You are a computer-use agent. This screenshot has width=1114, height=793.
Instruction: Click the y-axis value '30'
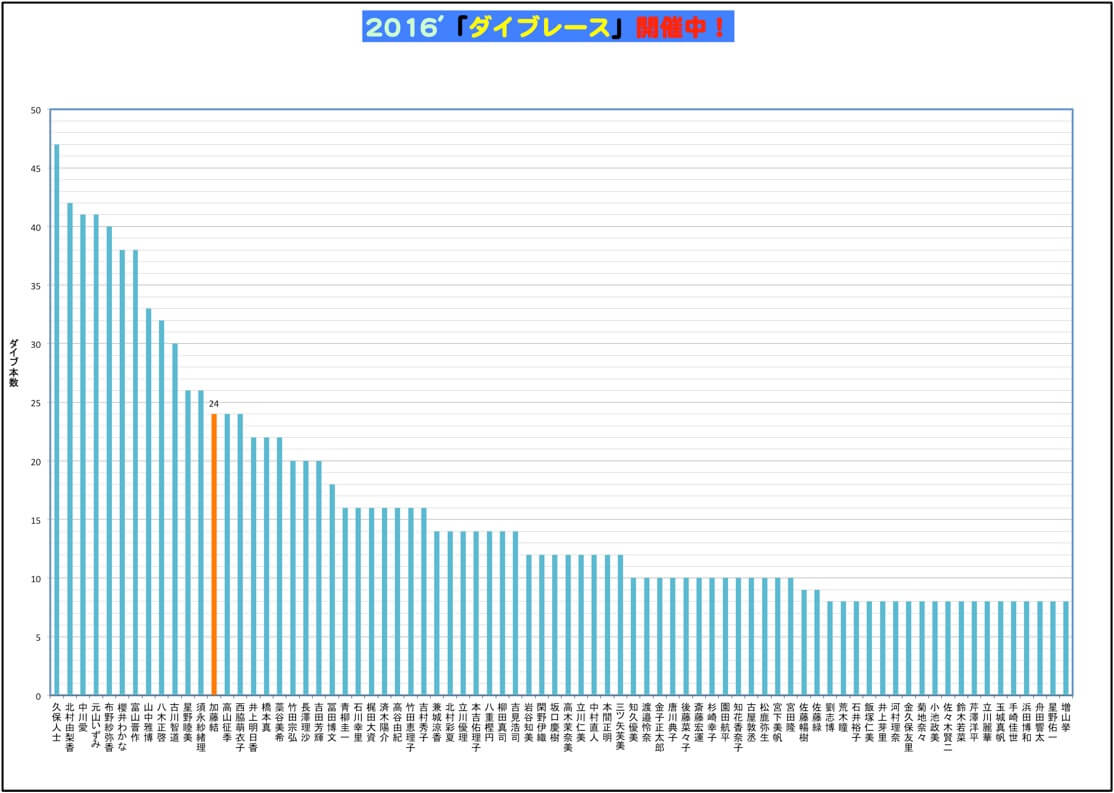click(x=36, y=345)
